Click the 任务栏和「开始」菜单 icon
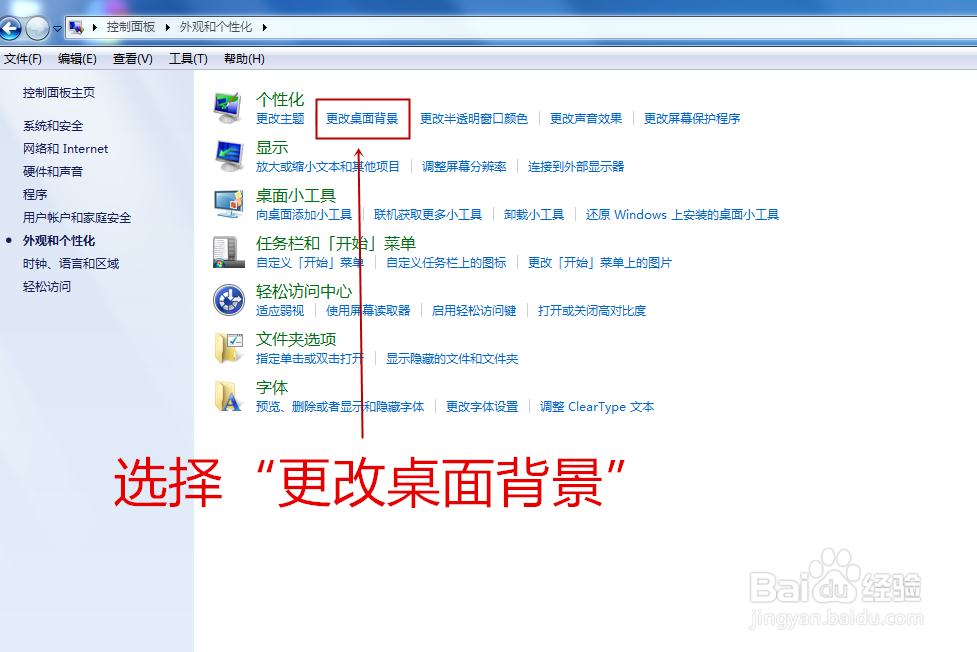 point(229,250)
